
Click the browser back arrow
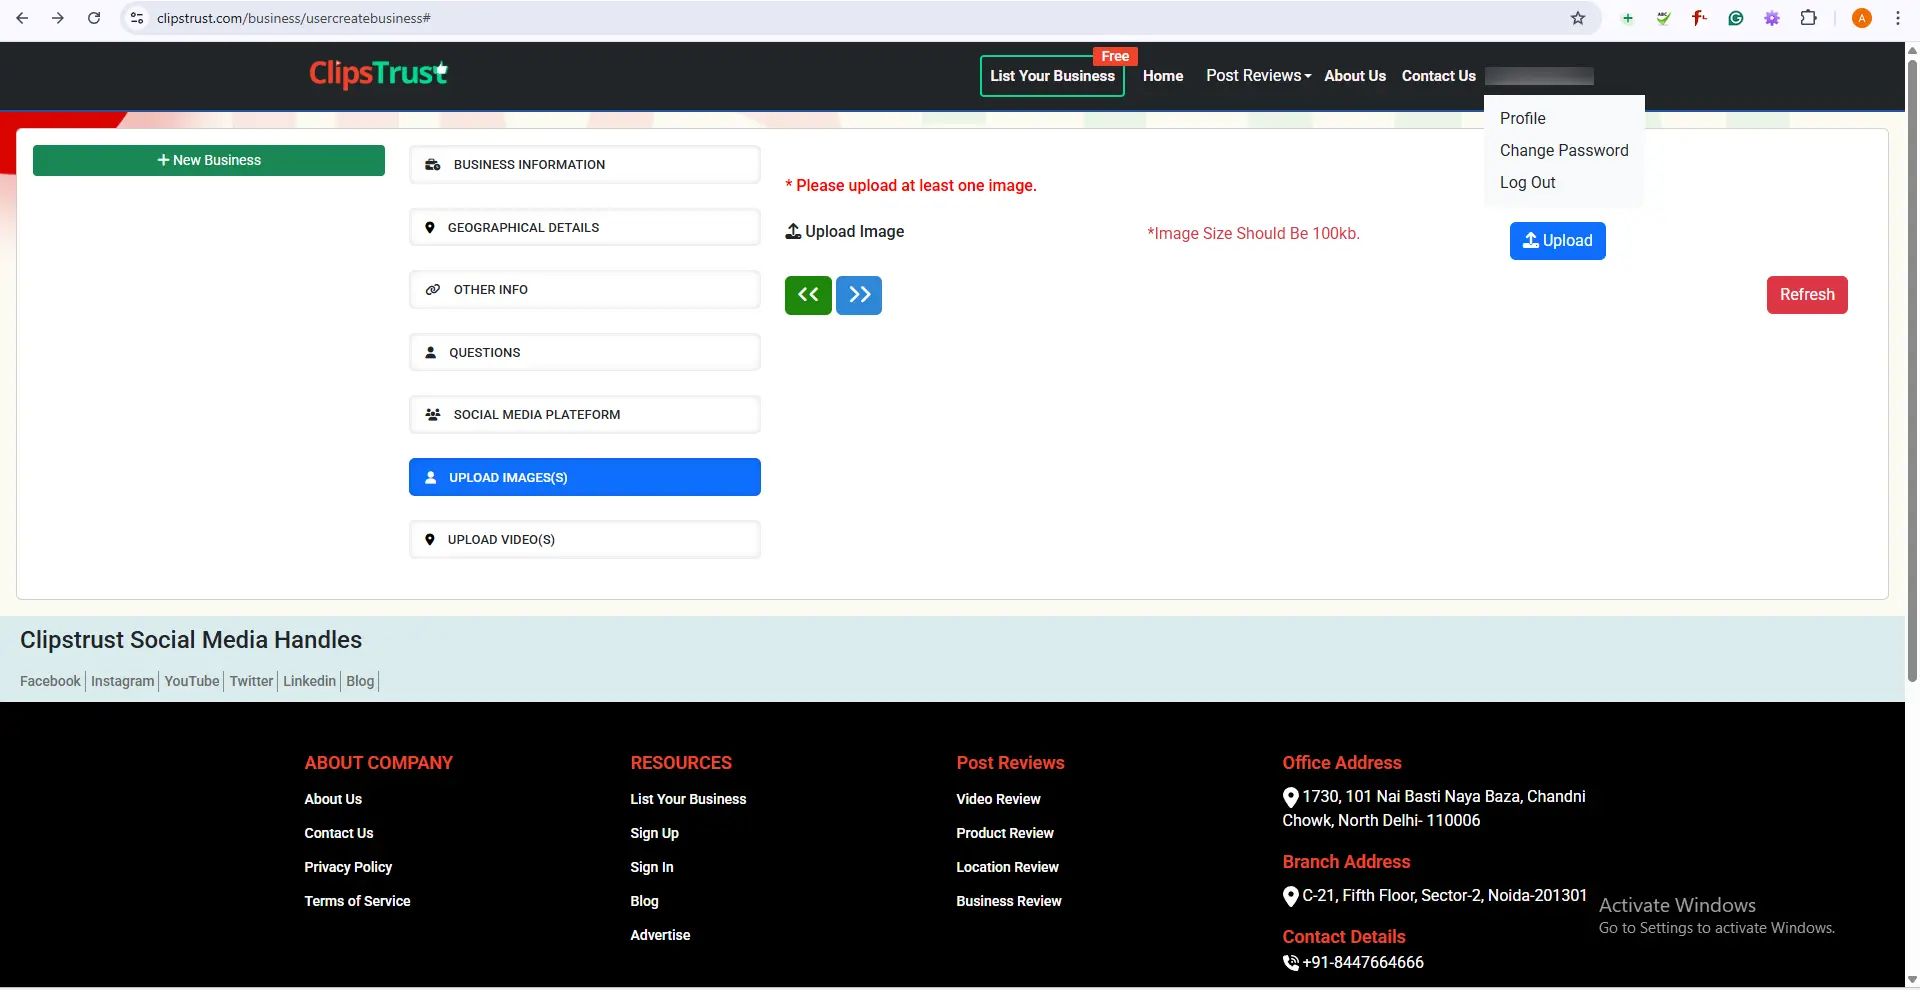(x=22, y=18)
